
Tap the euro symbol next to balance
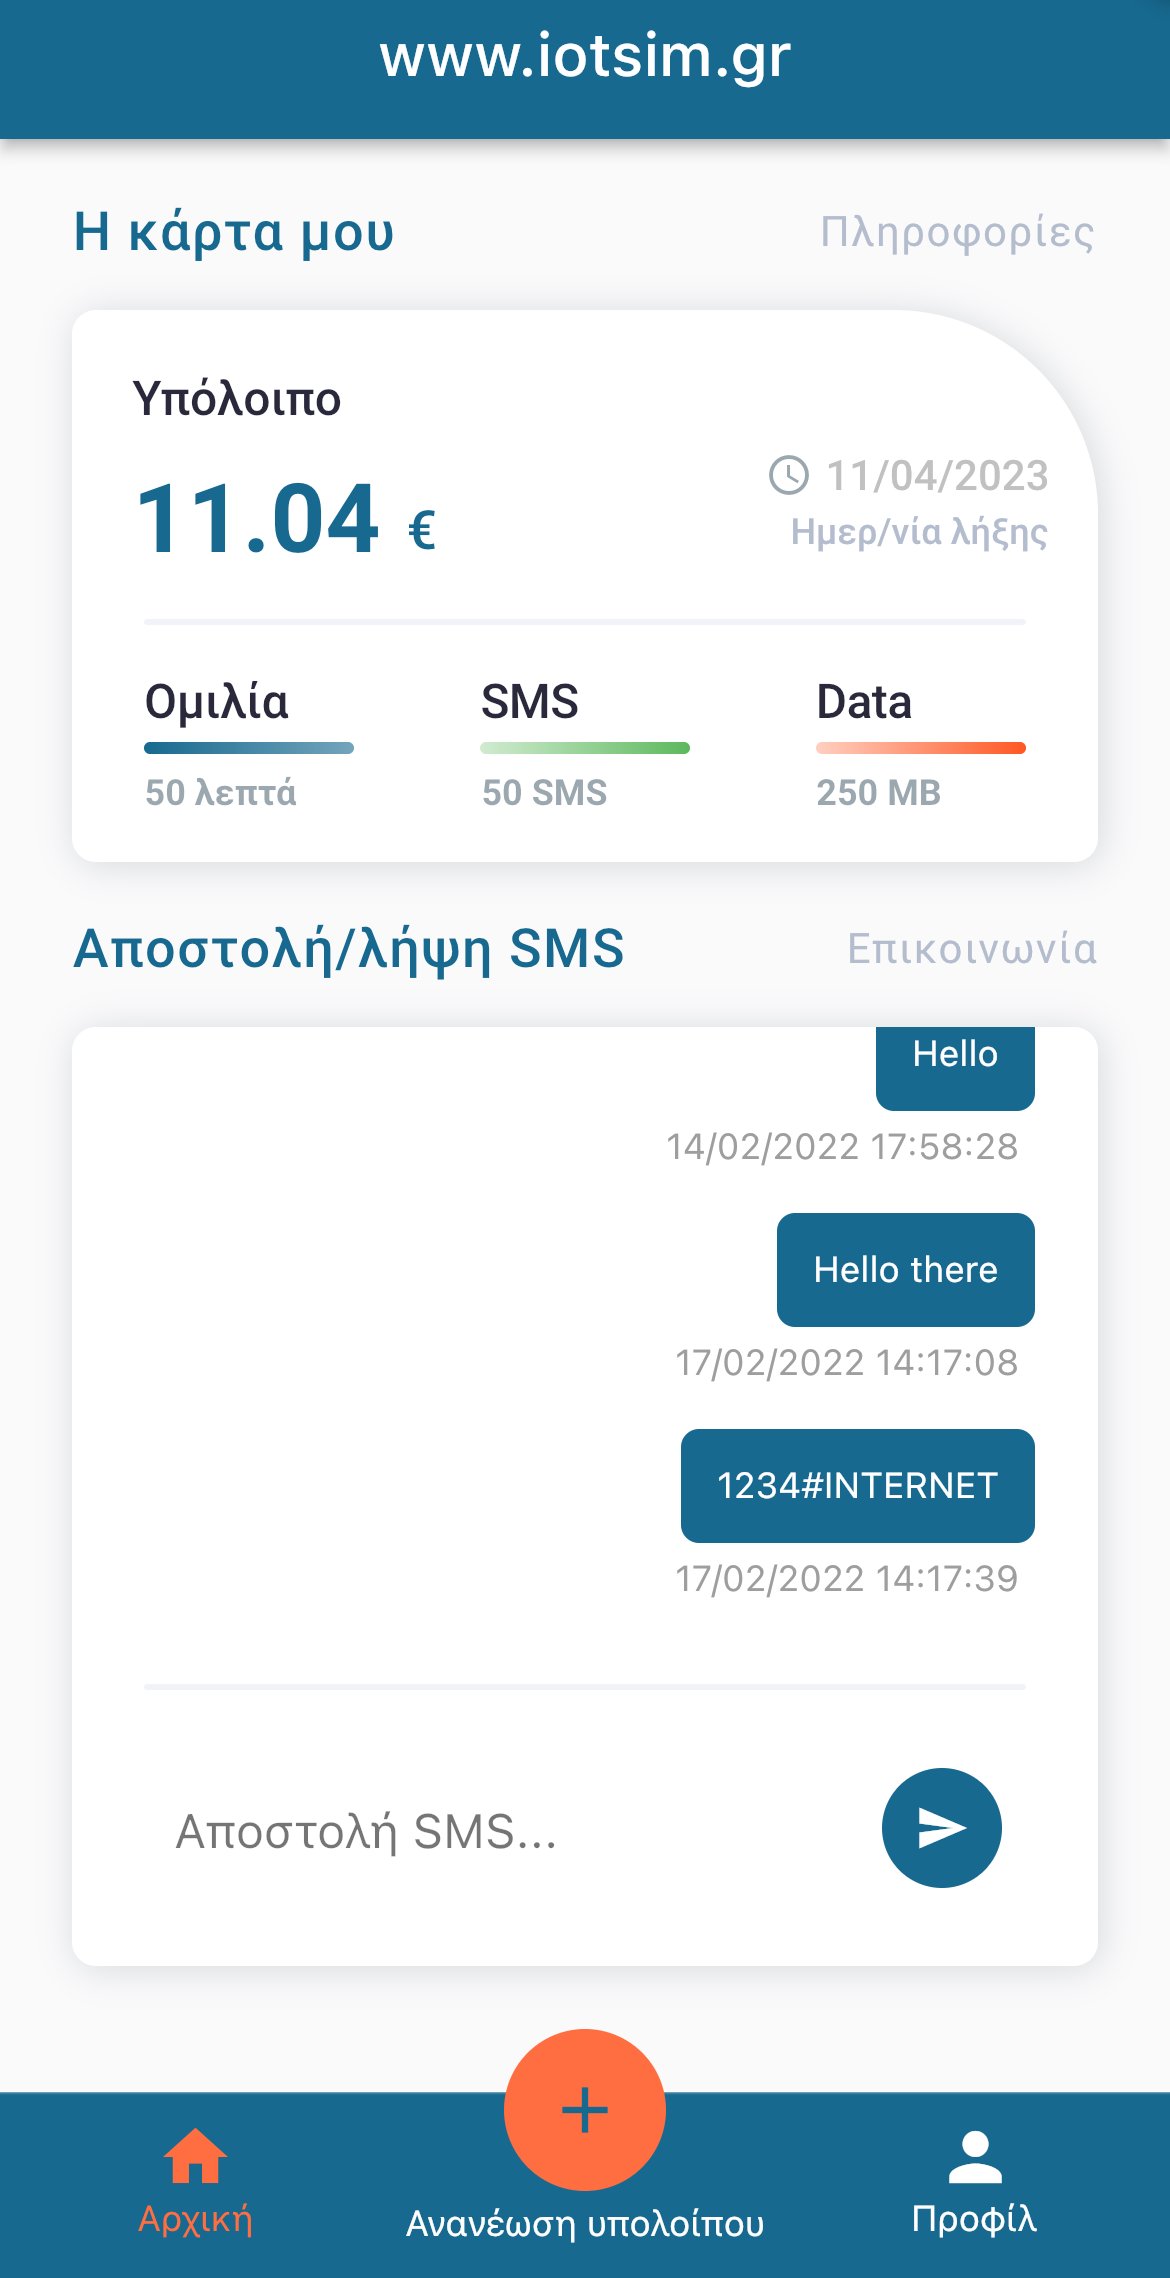421,530
